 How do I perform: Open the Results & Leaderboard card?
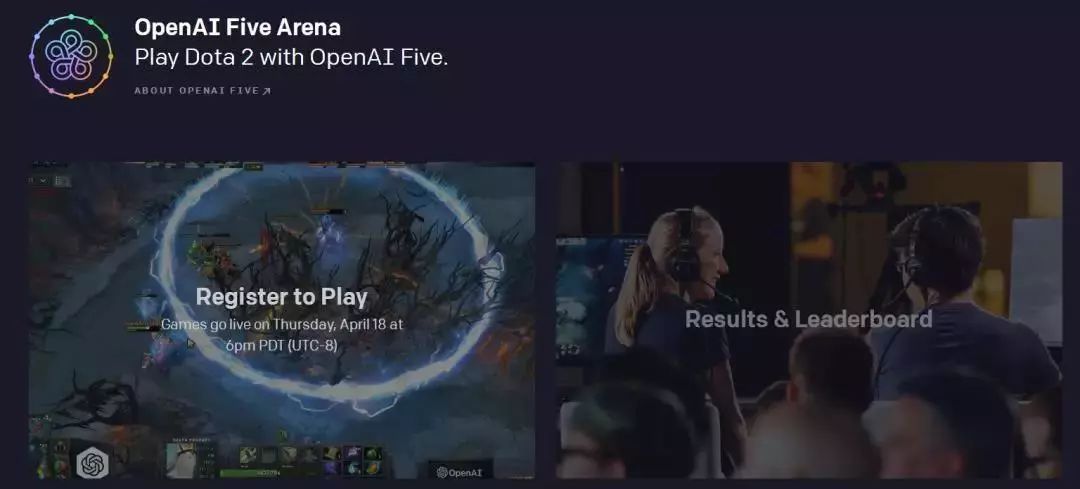(809, 320)
